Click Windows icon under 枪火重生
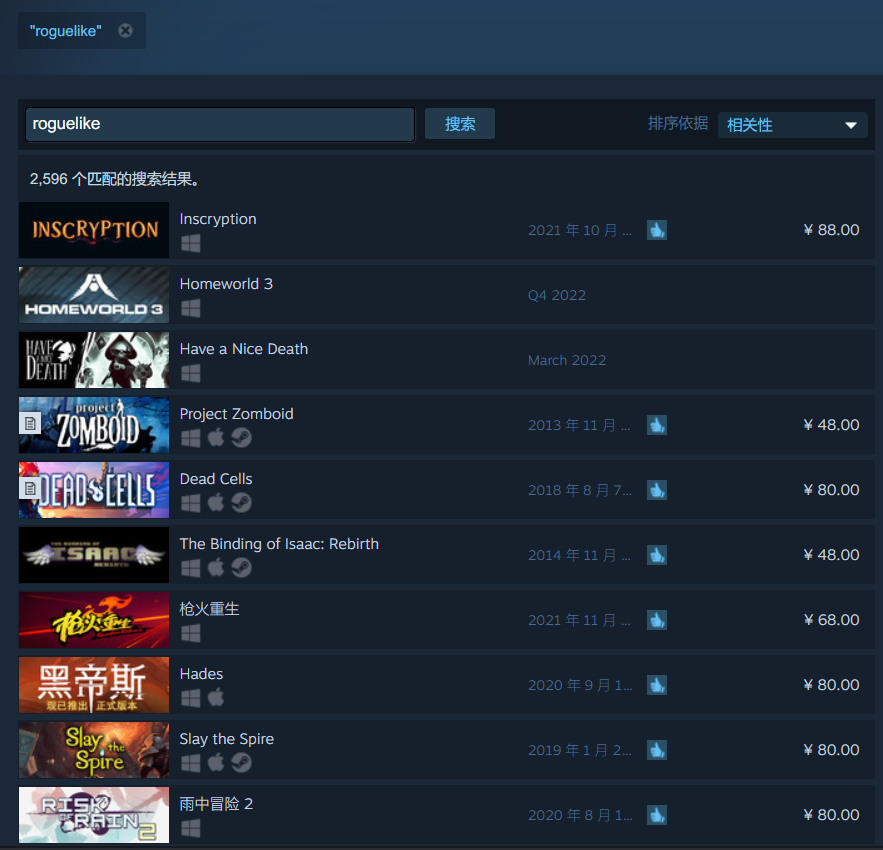The height and width of the screenshot is (850, 883). (191, 633)
